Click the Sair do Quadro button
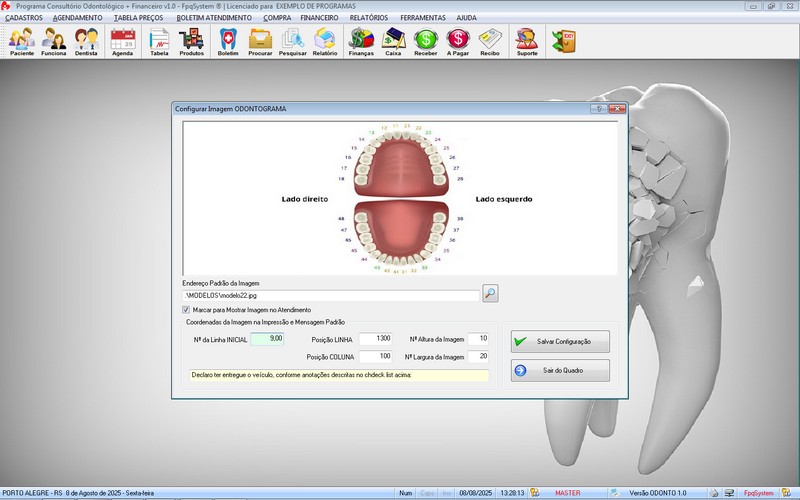800x500 pixels. coord(560,371)
